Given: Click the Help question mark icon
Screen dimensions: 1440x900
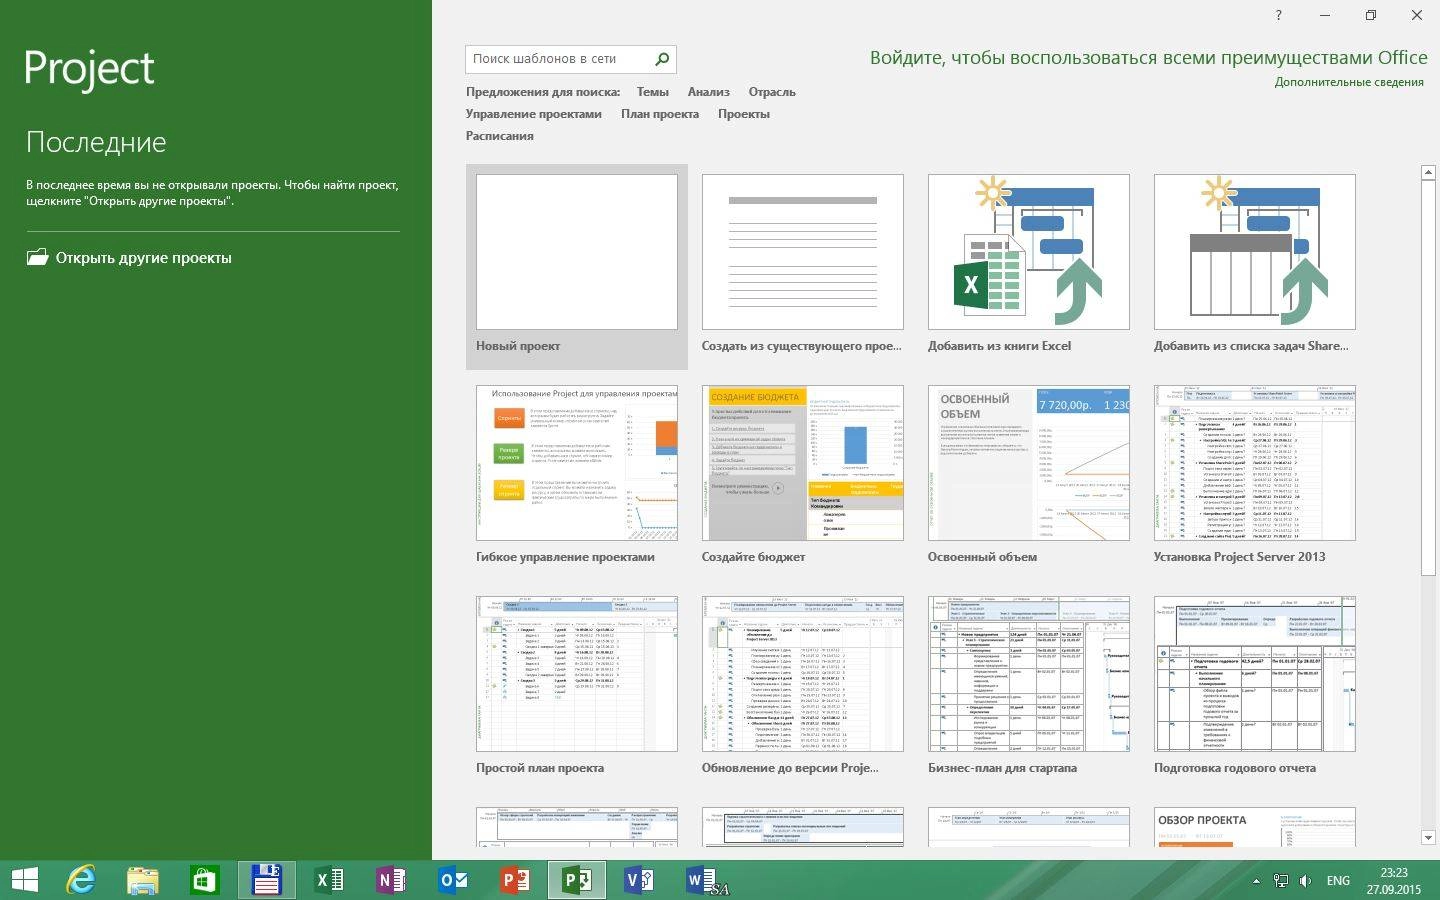Looking at the screenshot, I should coord(1278,15).
